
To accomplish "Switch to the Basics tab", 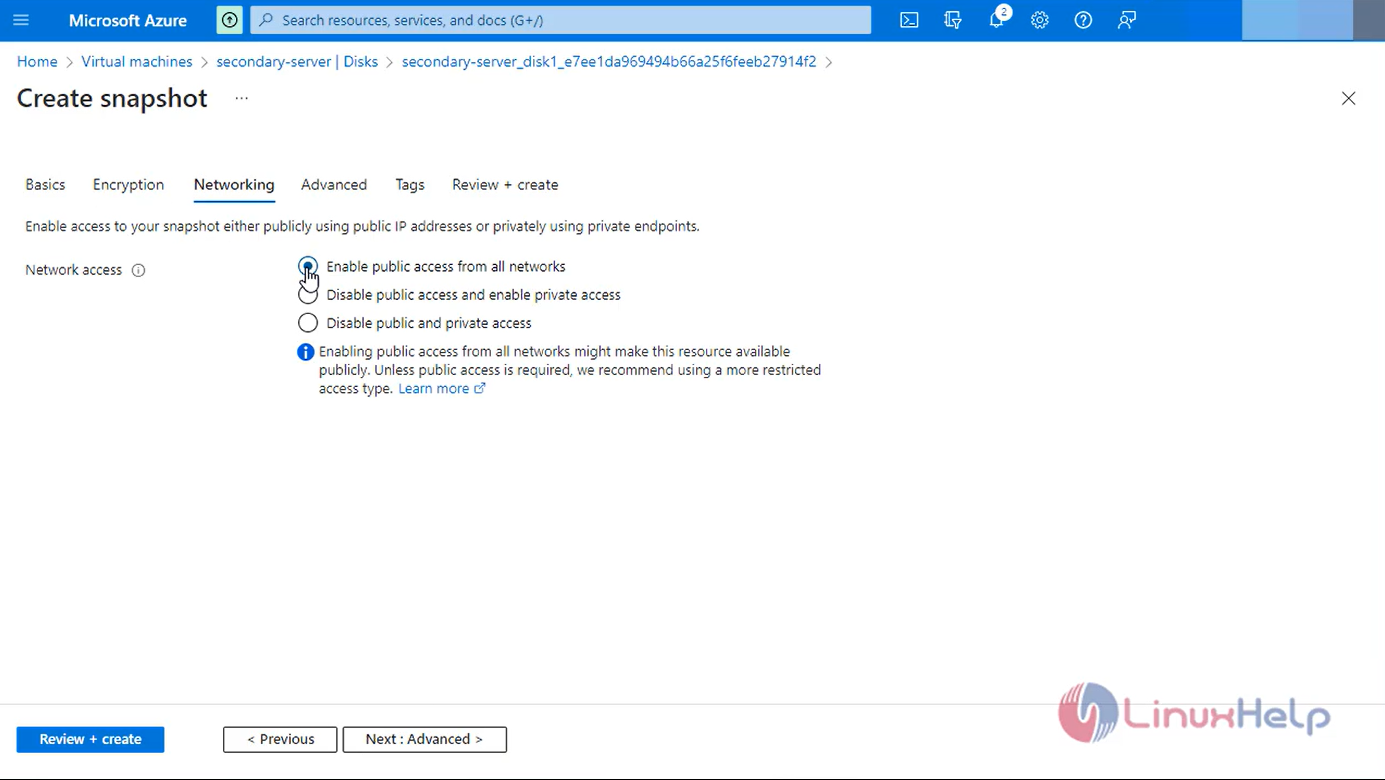I will [x=45, y=185].
